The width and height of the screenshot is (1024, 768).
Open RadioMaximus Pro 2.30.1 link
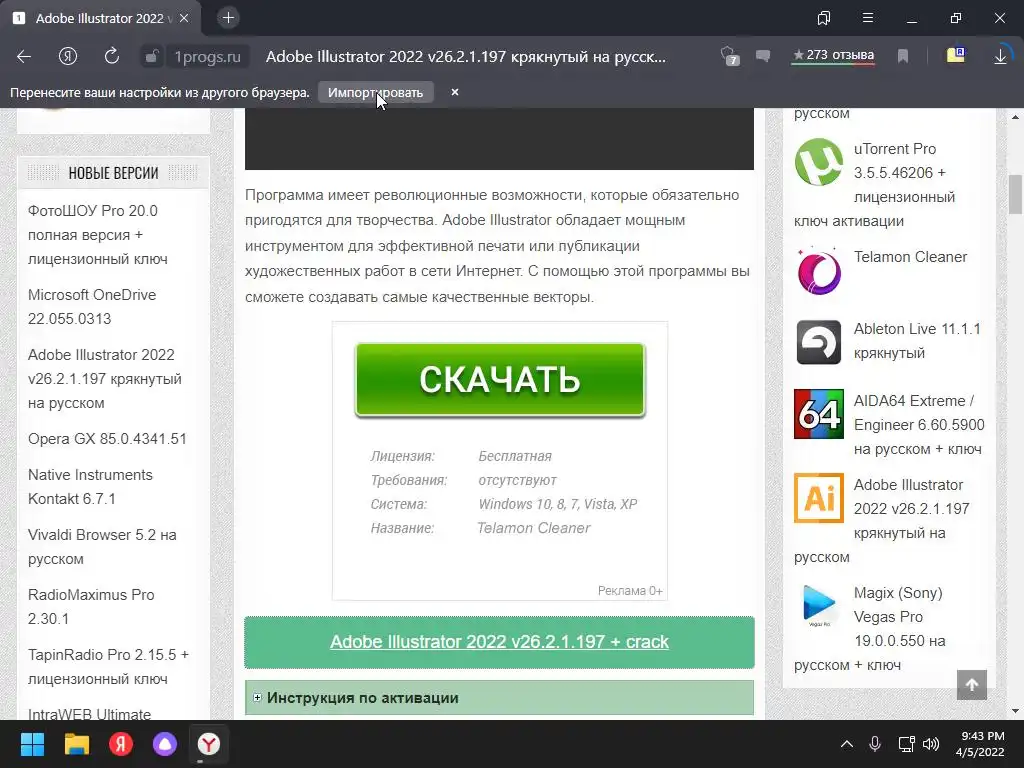(91, 607)
